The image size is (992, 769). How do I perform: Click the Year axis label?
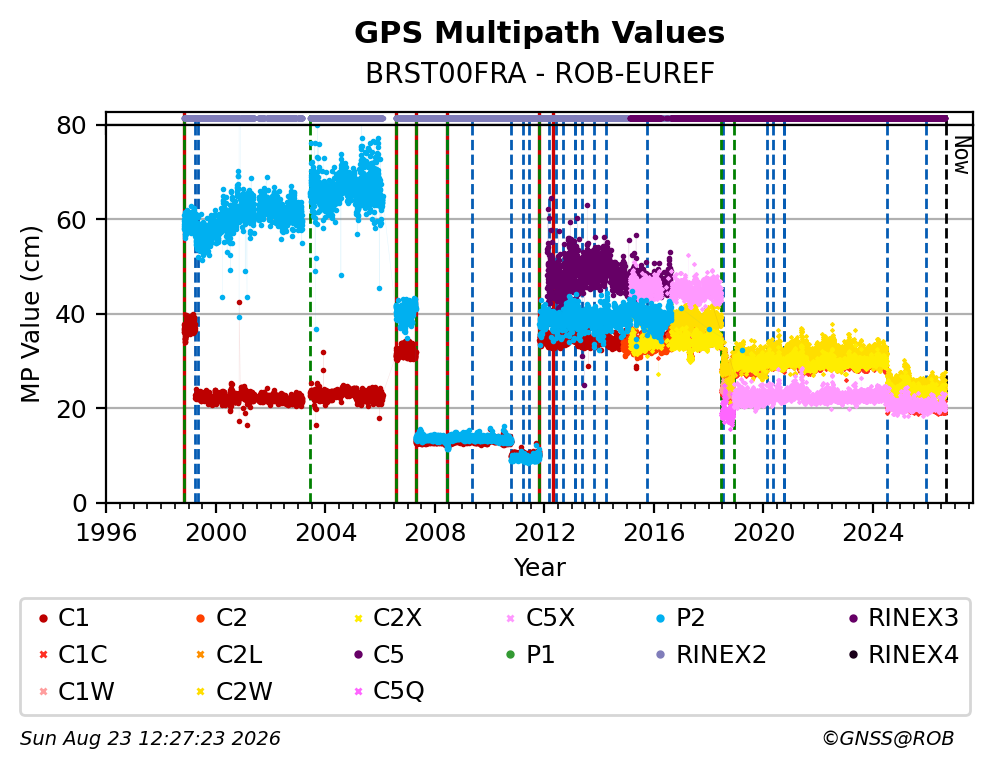tap(539, 567)
